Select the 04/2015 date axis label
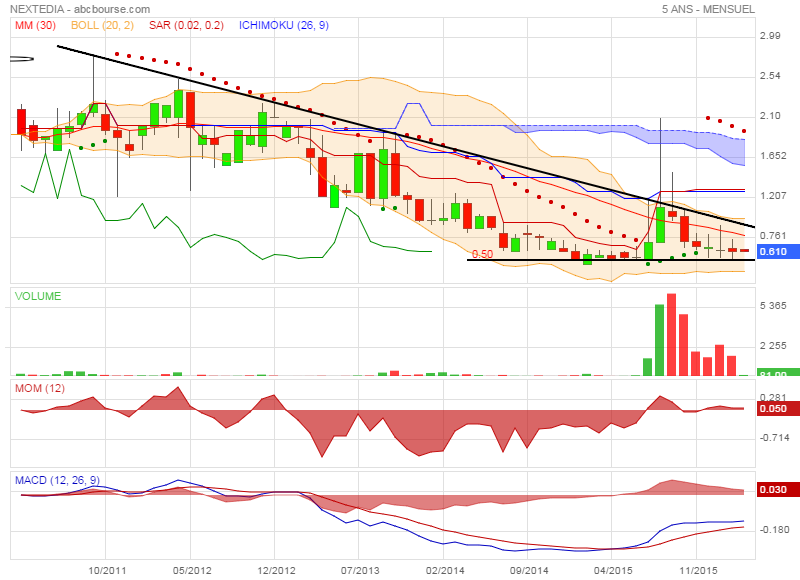The width and height of the screenshot is (800, 580). [613, 570]
